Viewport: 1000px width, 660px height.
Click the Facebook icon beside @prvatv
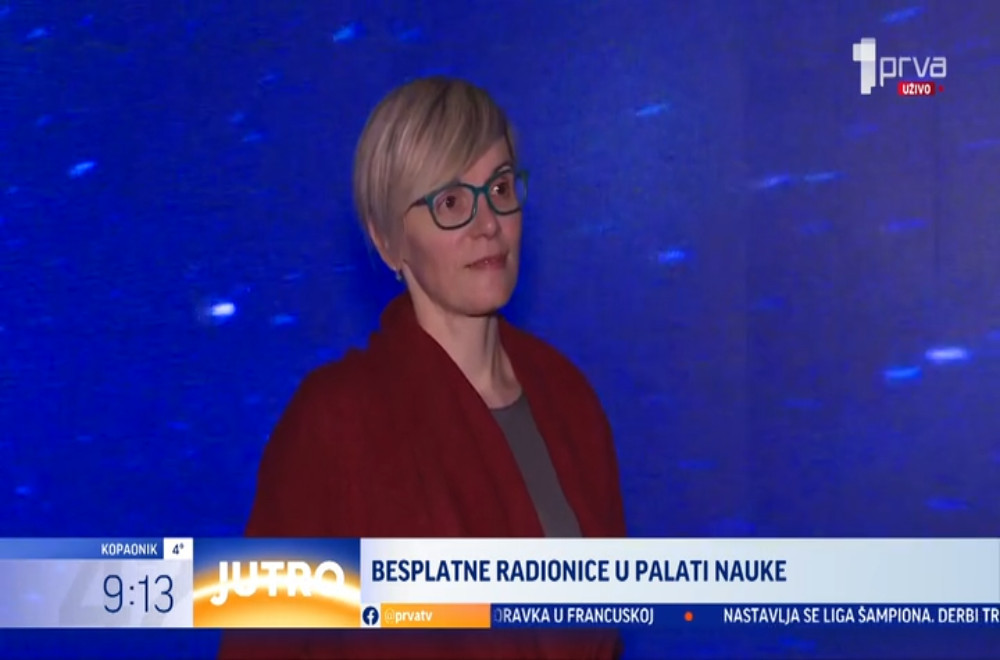pos(371,616)
